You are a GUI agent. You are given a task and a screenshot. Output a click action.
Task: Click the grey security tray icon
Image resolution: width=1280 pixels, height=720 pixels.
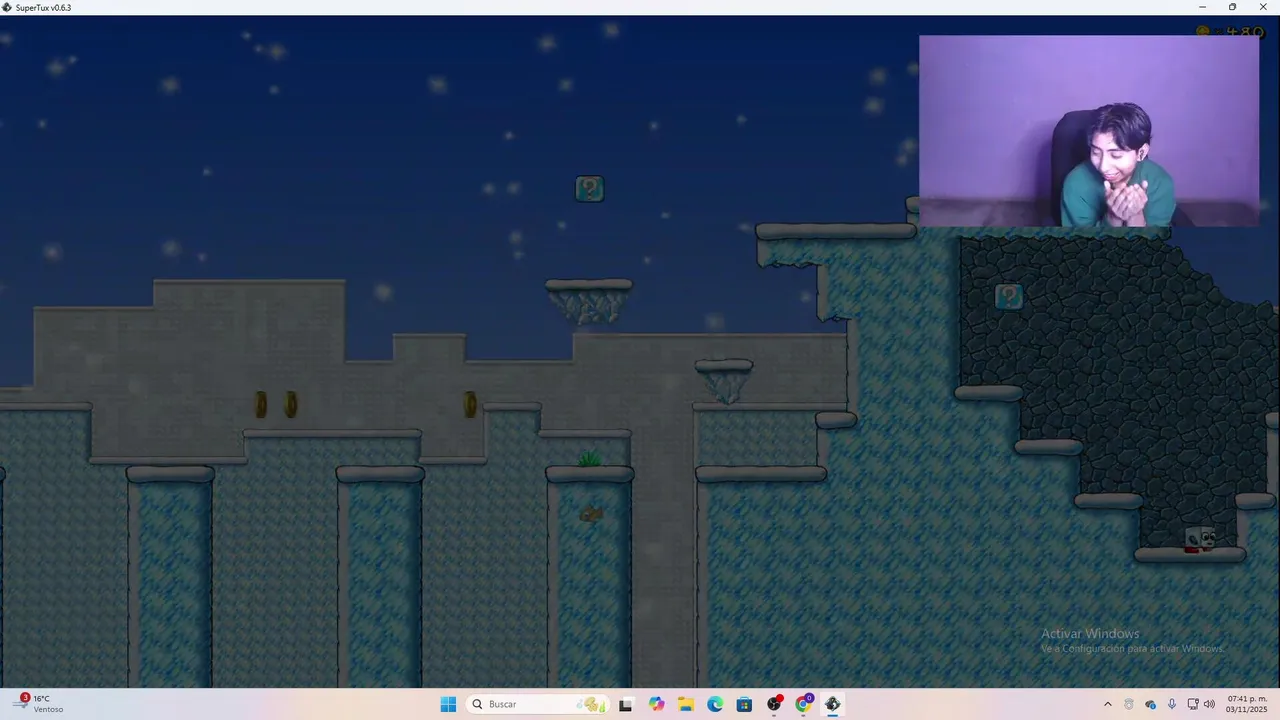point(1129,704)
